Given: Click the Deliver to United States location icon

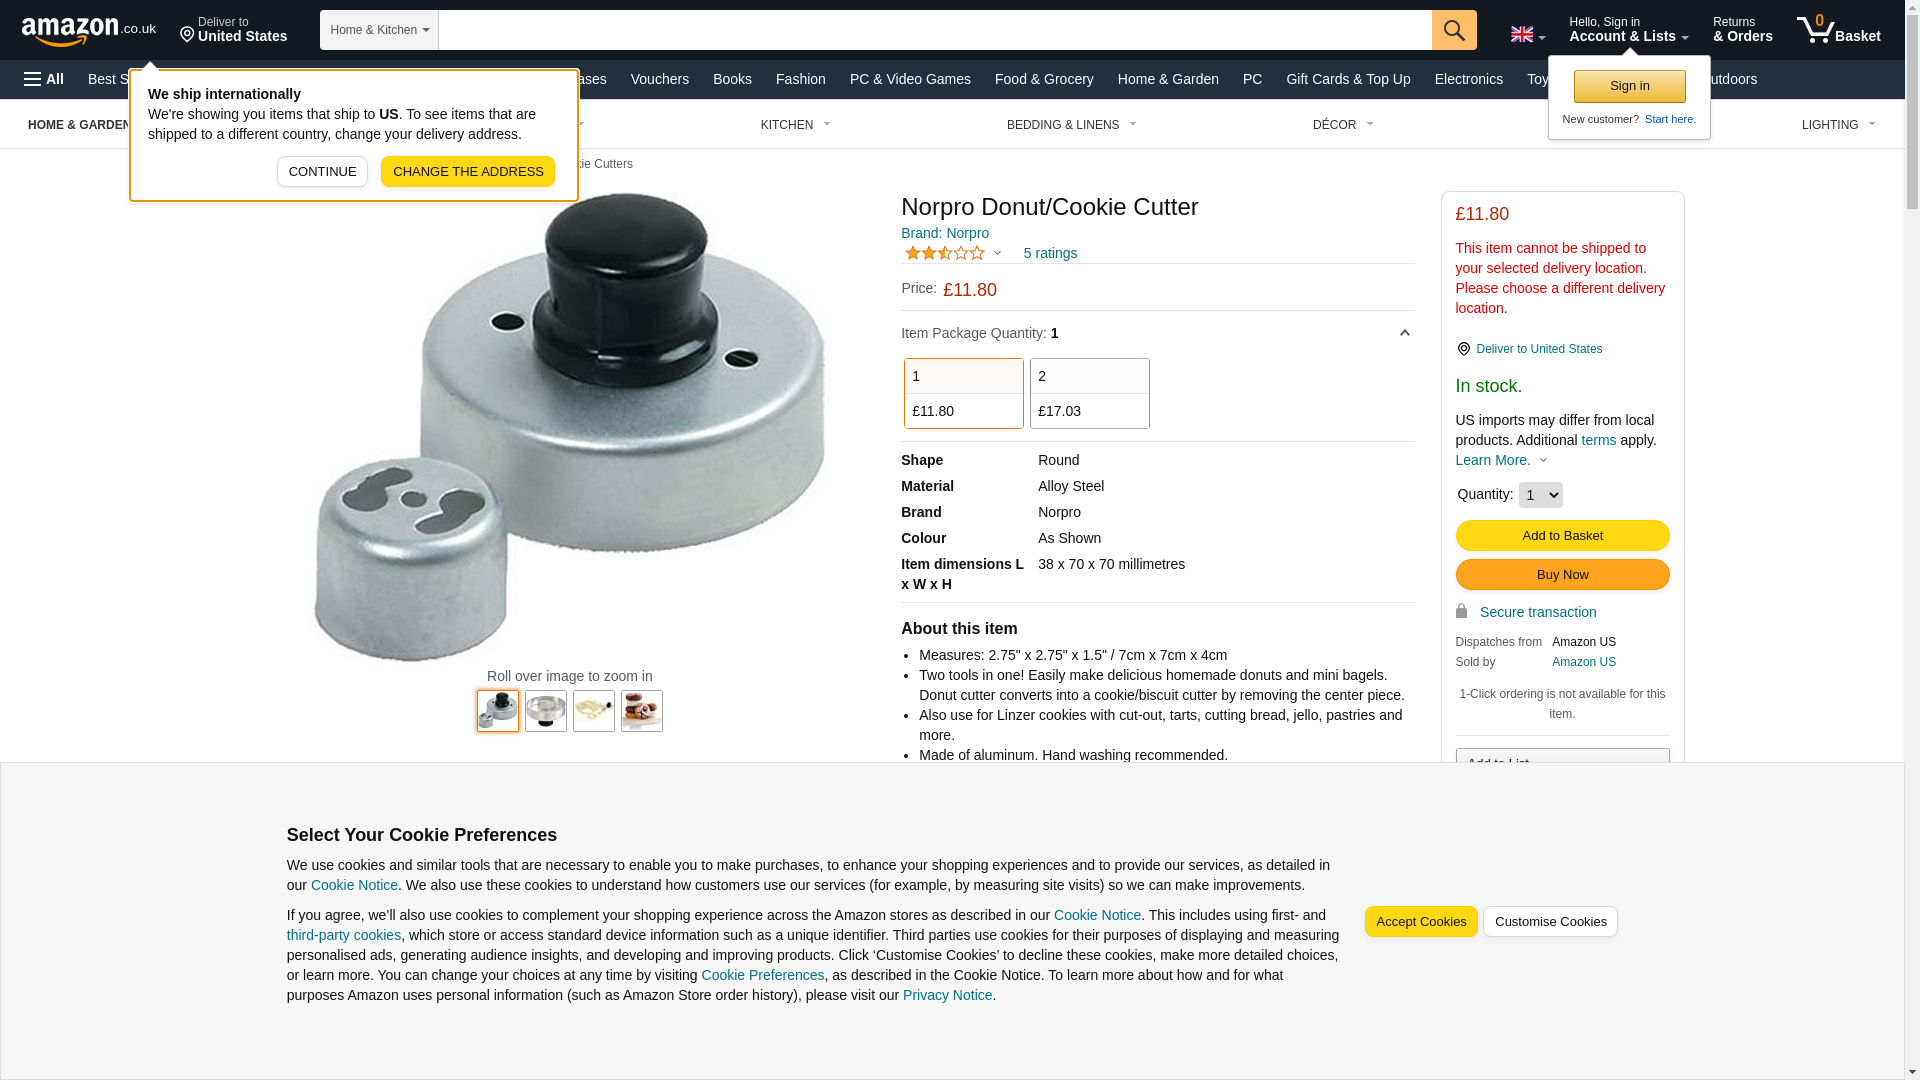Looking at the screenshot, I should [x=1463, y=349].
